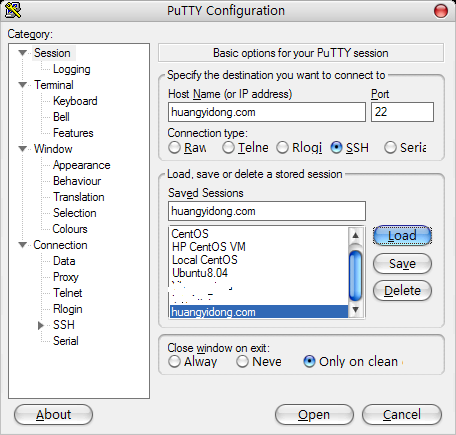
Task: Select the Telnet connection type
Action: pos(228,147)
